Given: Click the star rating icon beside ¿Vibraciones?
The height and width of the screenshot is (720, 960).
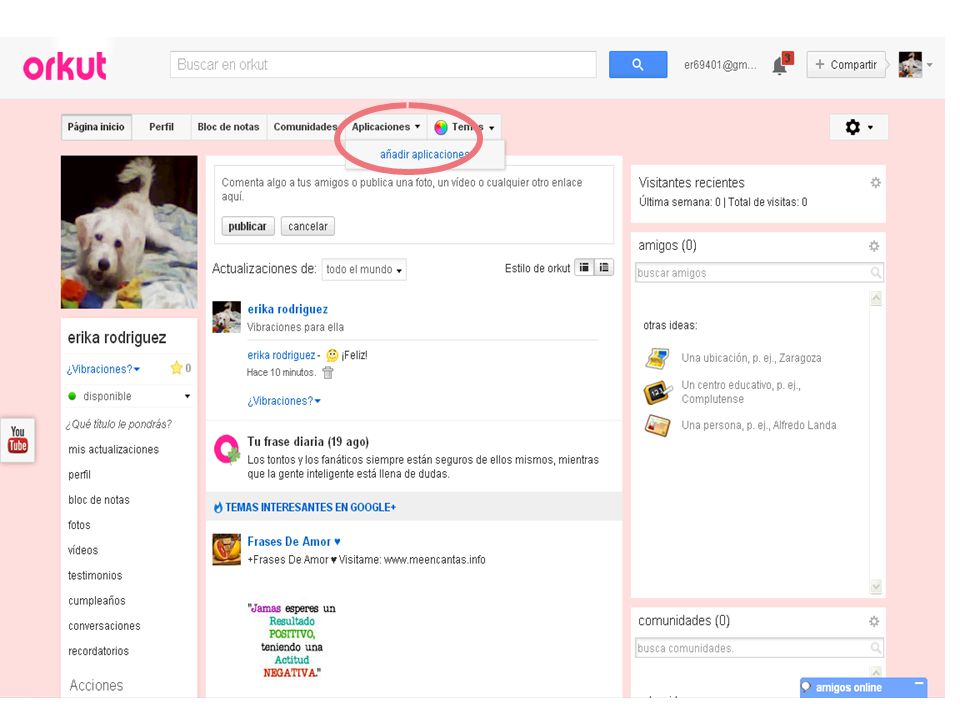Looking at the screenshot, I should 176,368.
